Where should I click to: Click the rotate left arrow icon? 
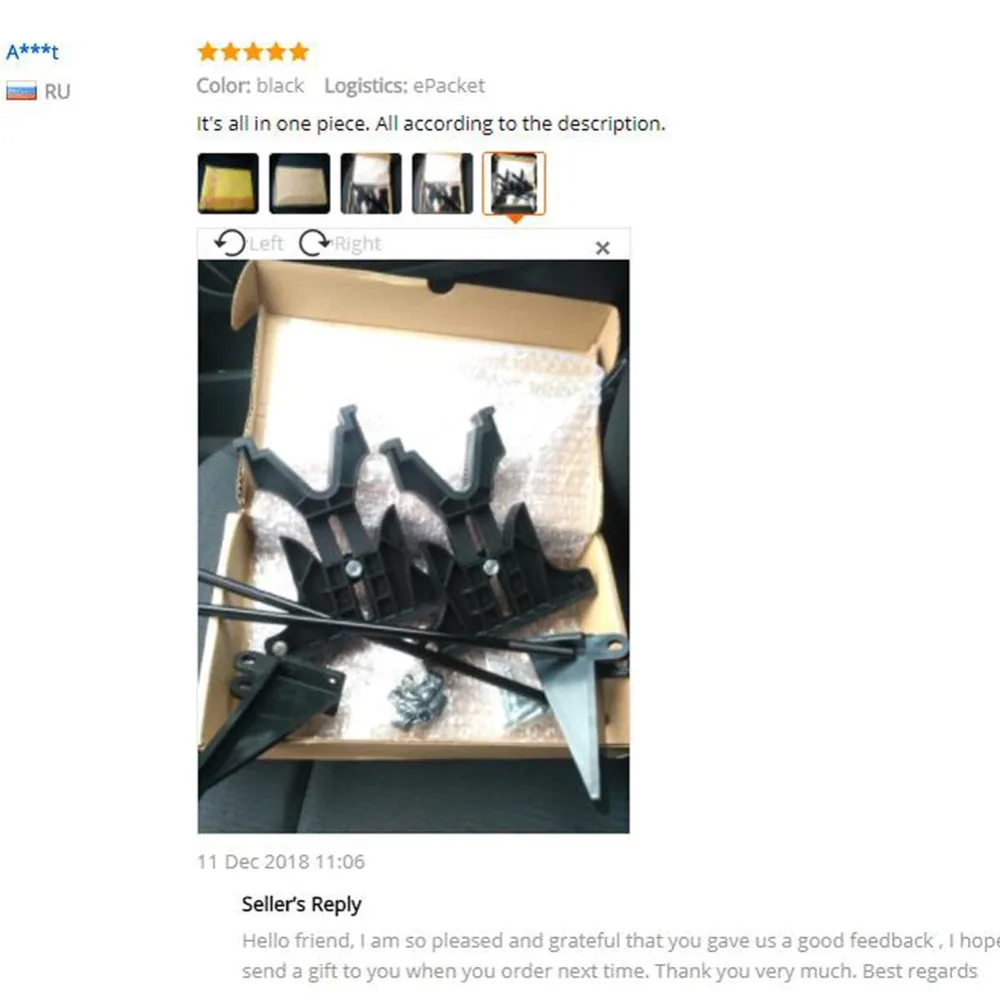(230, 243)
